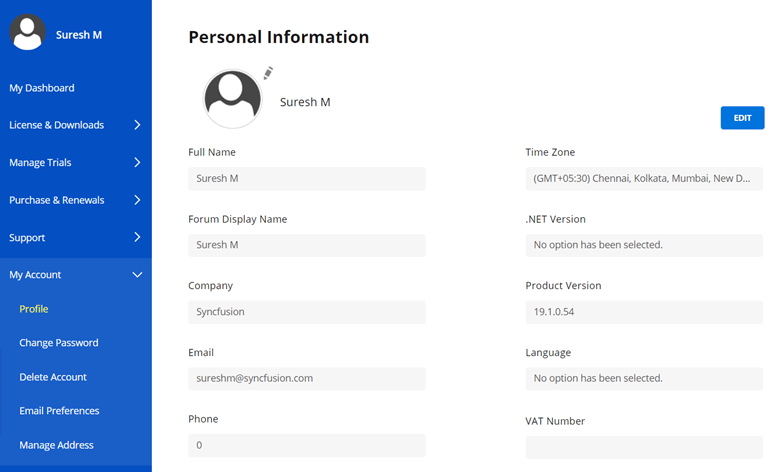The width and height of the screenshot is (780, 472).
Task: Expand the Support menu chevron
Action: click(137, 237)
